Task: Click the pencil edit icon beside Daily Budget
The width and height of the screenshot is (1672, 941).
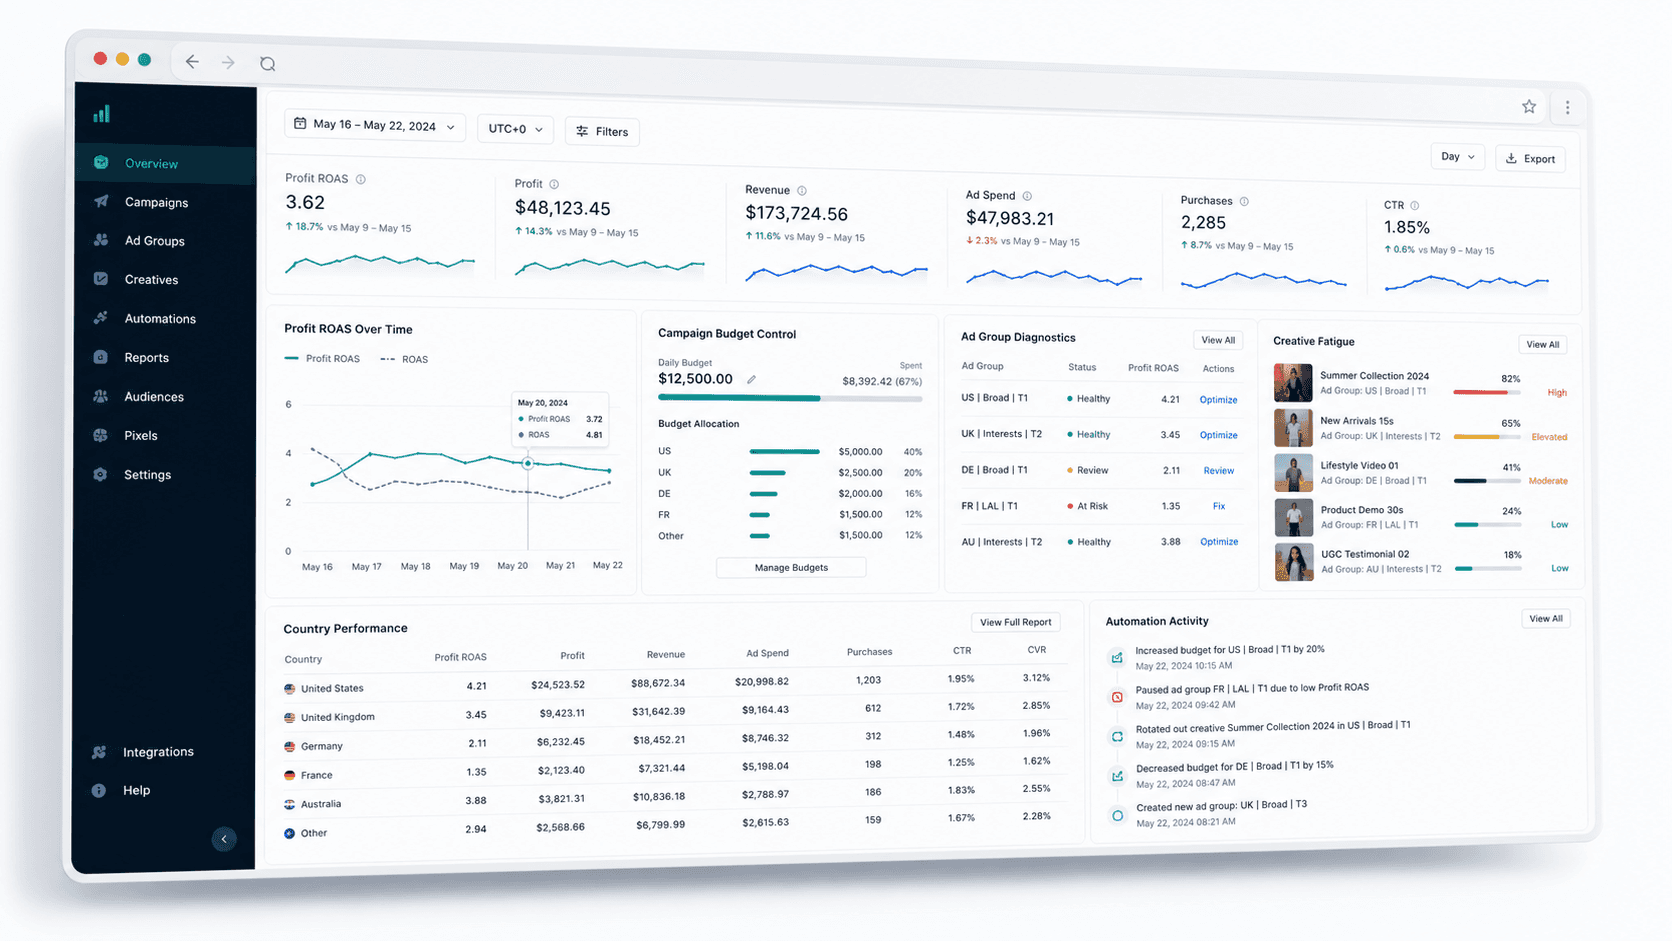Action: tap(751, 380)
